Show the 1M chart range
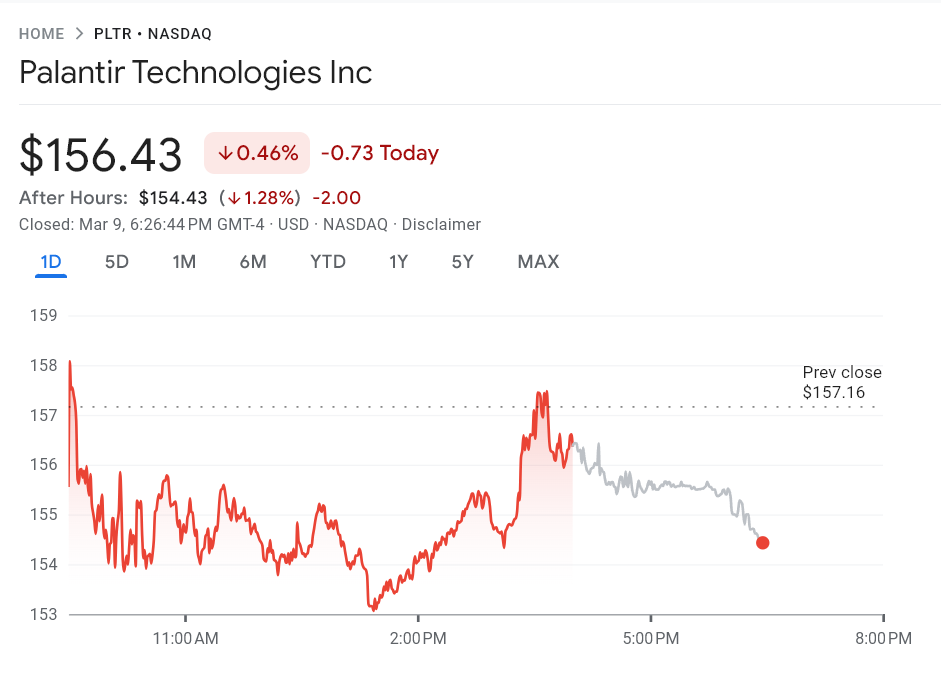The height and width of the screenshot is (675, 941). [184, 262]
